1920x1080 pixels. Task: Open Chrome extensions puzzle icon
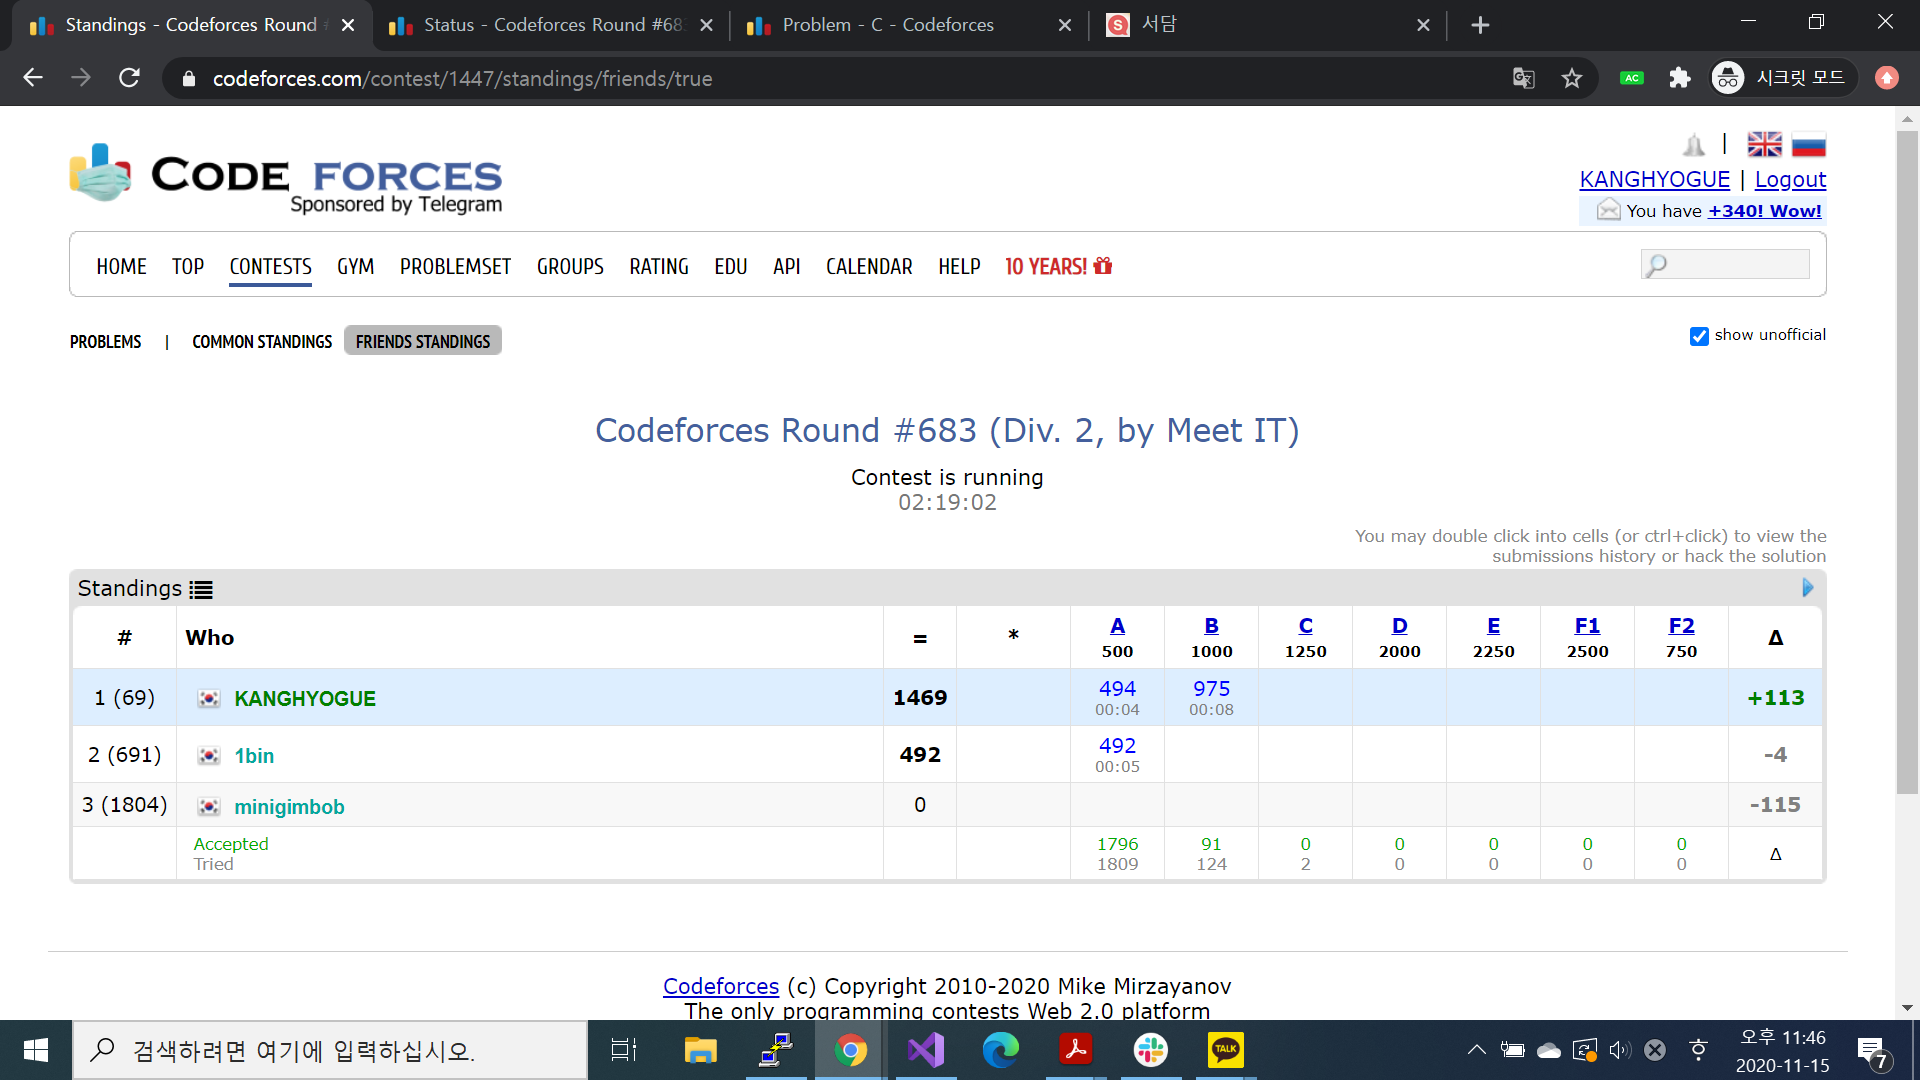click(1680, 78)
